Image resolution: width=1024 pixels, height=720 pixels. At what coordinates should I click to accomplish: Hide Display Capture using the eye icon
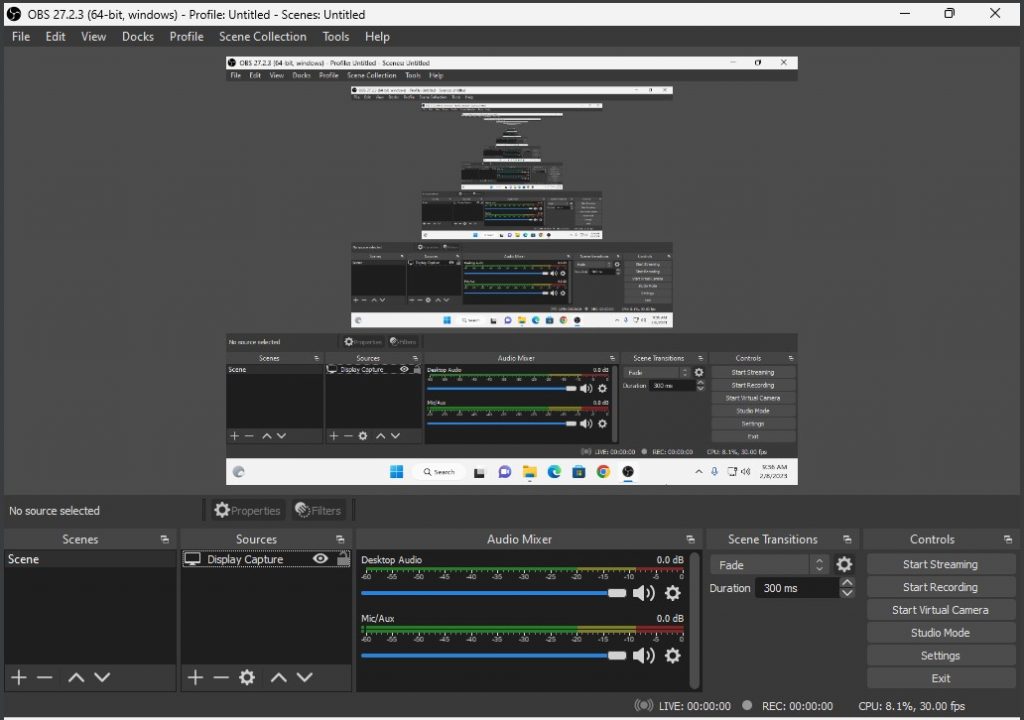[x=320, y=559]
